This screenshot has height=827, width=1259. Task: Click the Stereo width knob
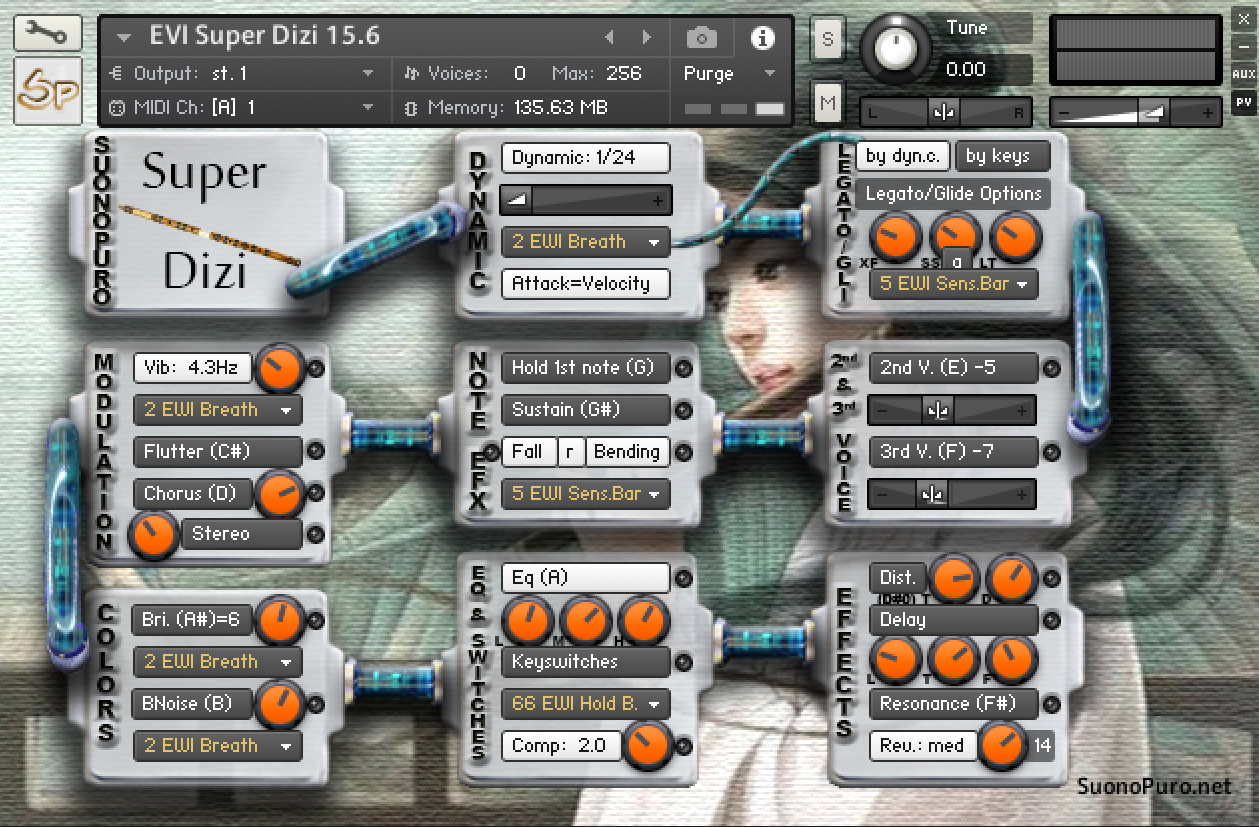153,535
